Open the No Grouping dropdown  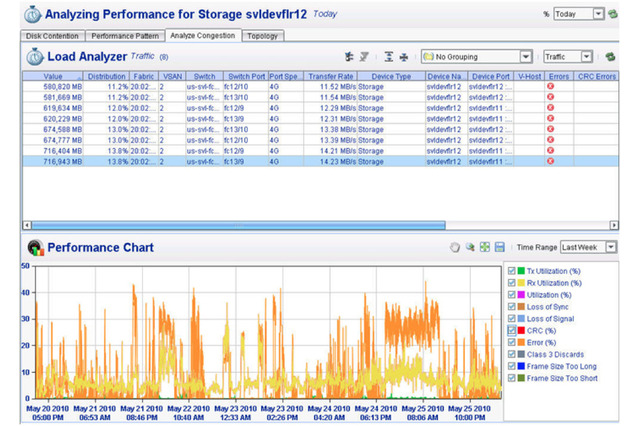[476, 57]
